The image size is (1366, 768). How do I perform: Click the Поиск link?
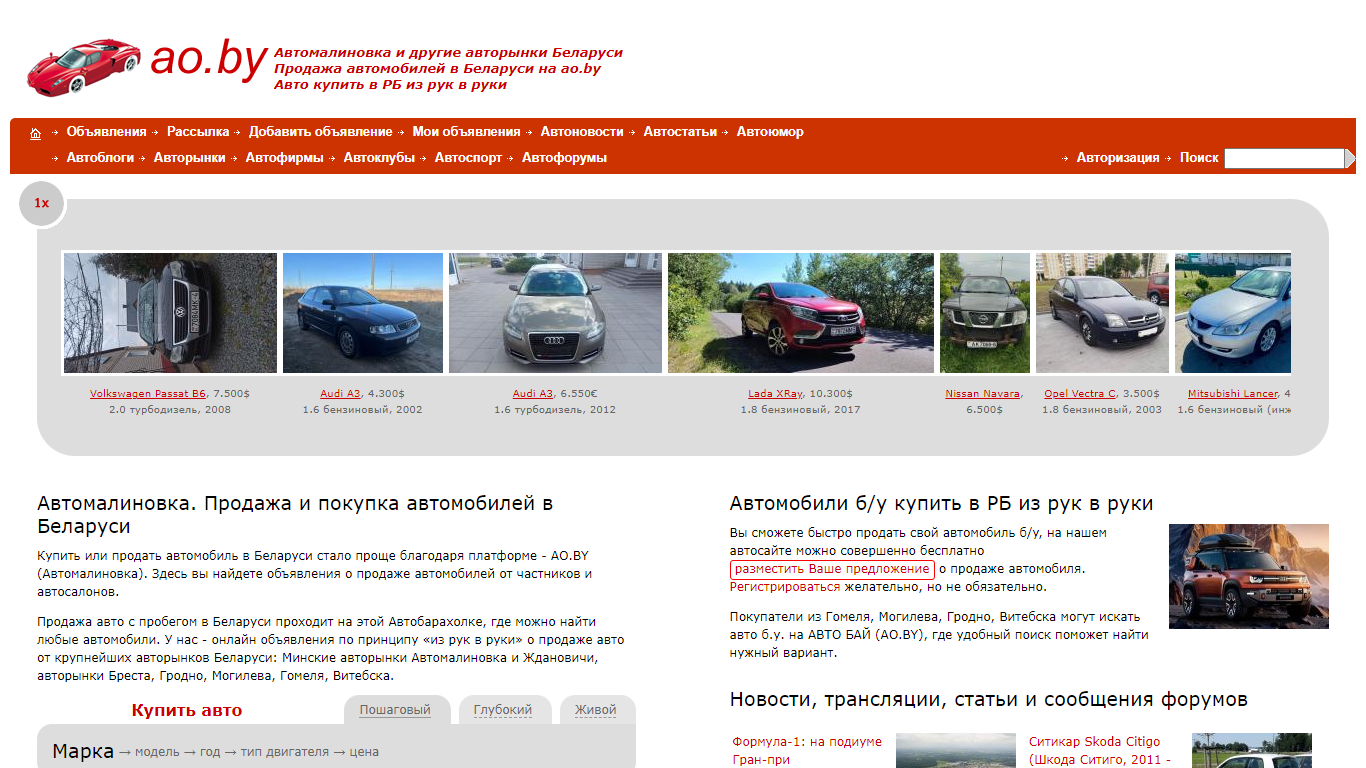click(1199, 158)
